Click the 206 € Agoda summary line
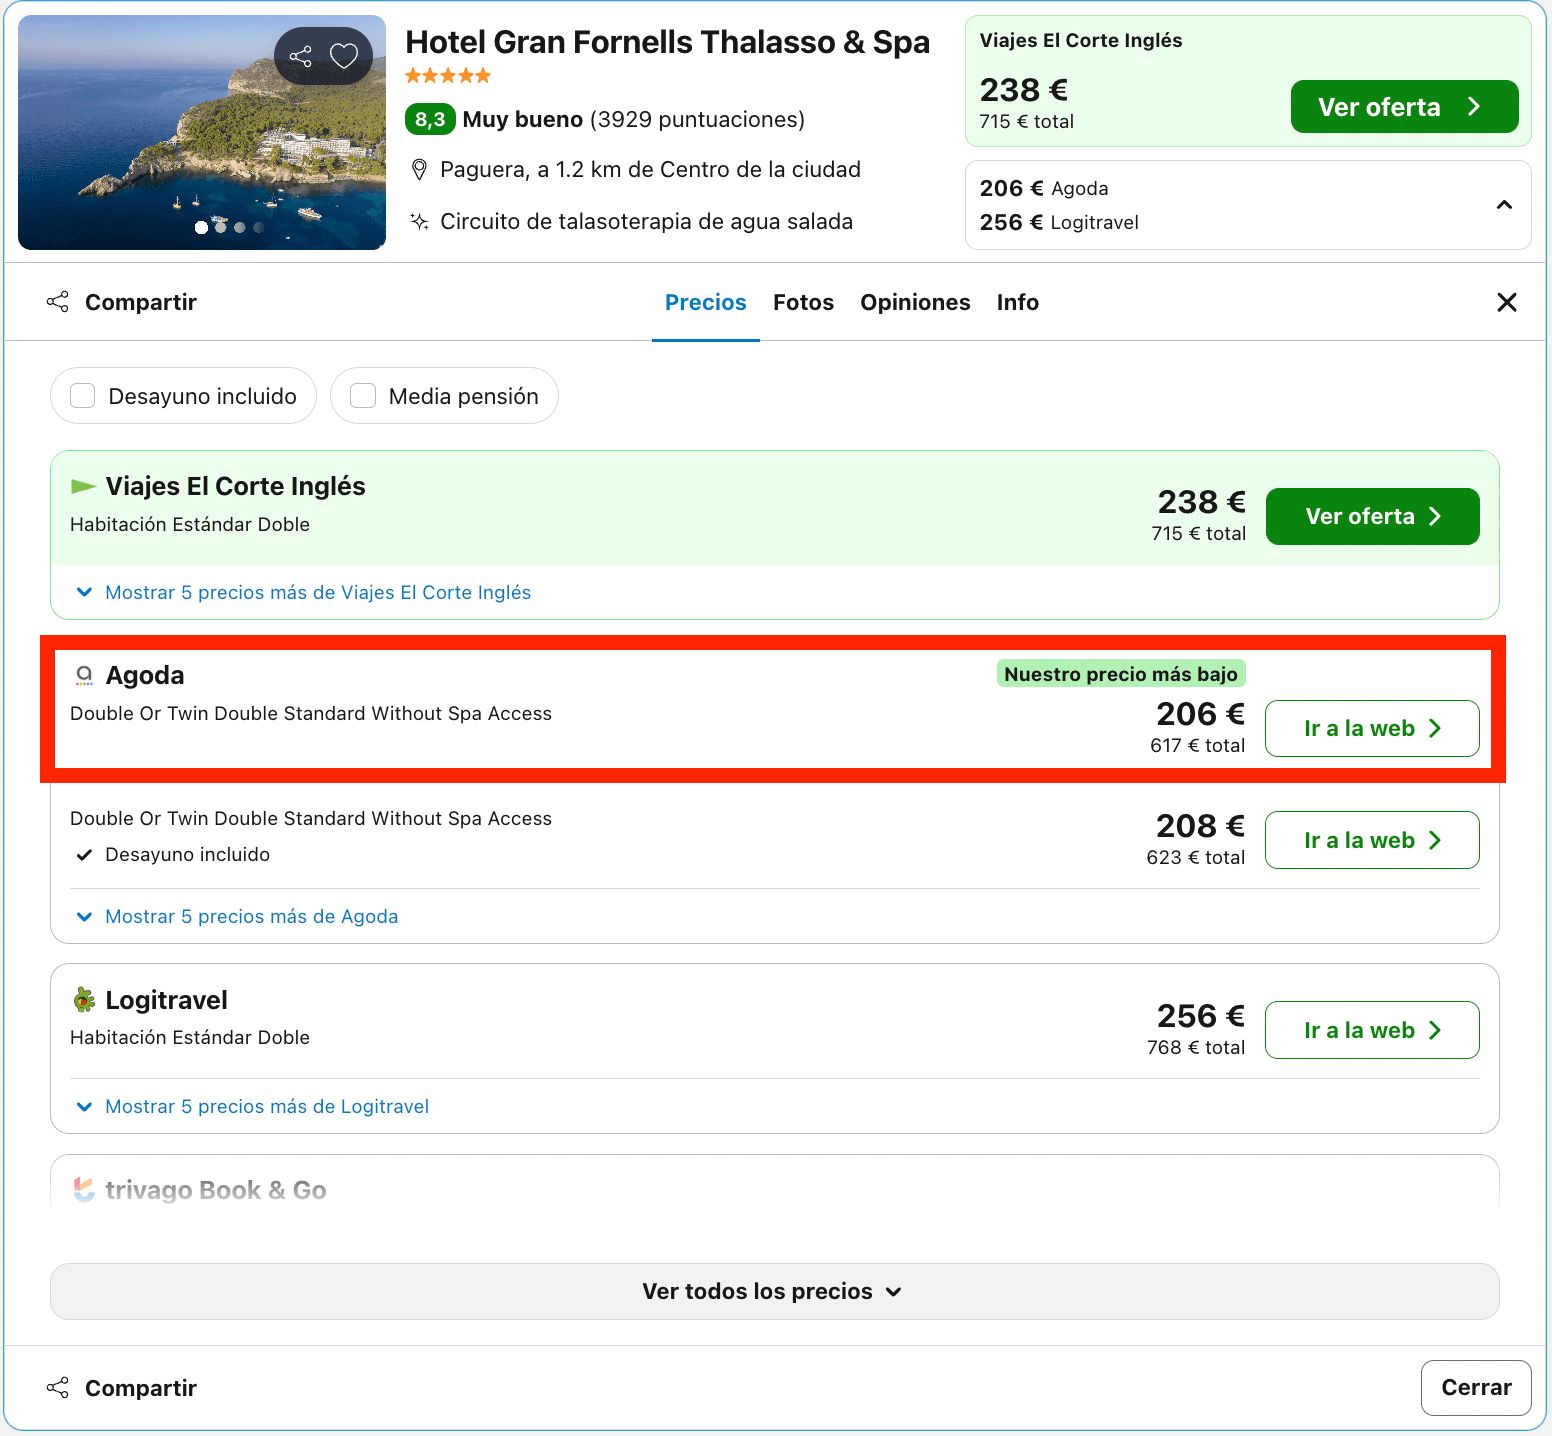 1044,189
